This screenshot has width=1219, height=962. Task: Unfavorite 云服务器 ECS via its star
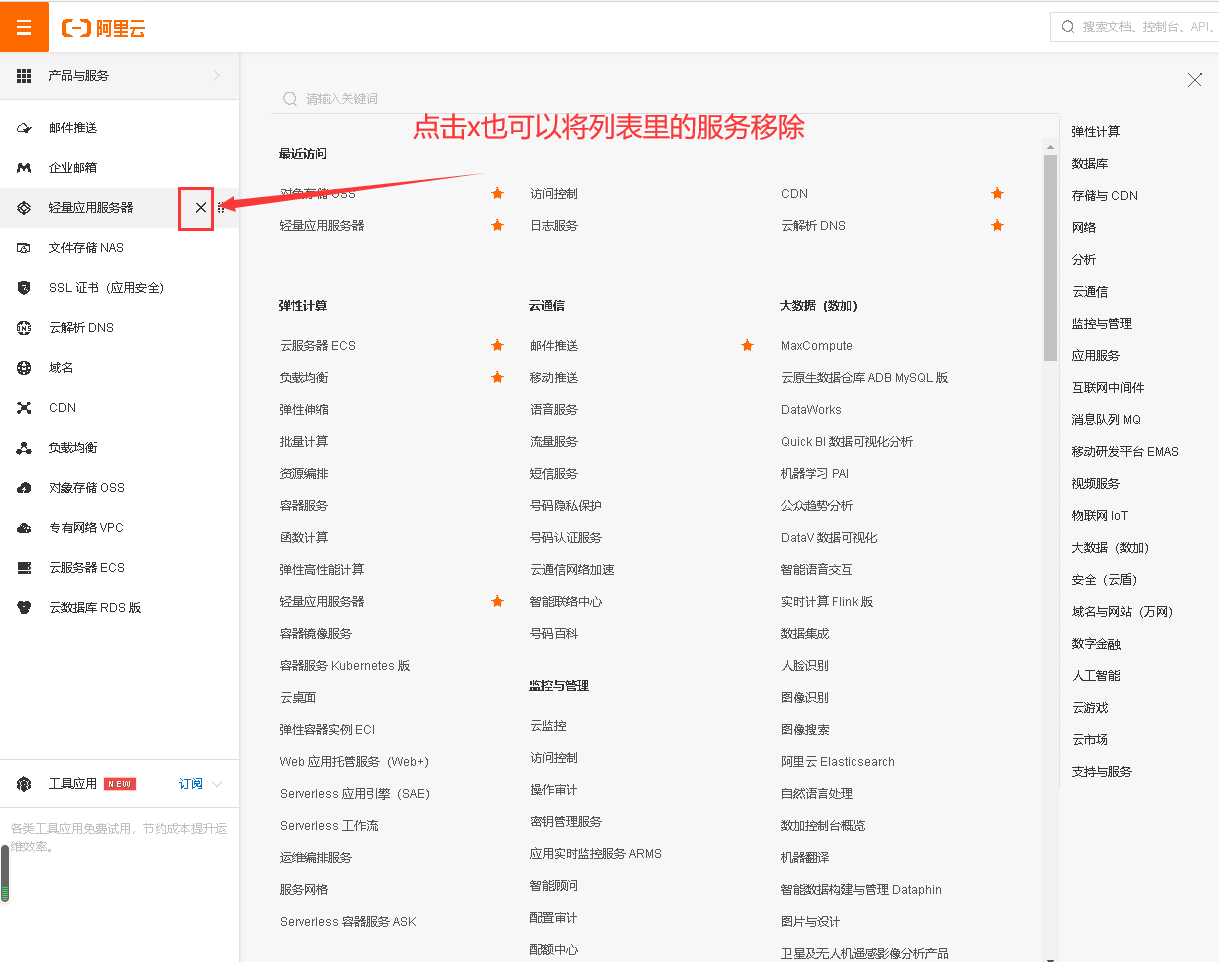point(497,346)
